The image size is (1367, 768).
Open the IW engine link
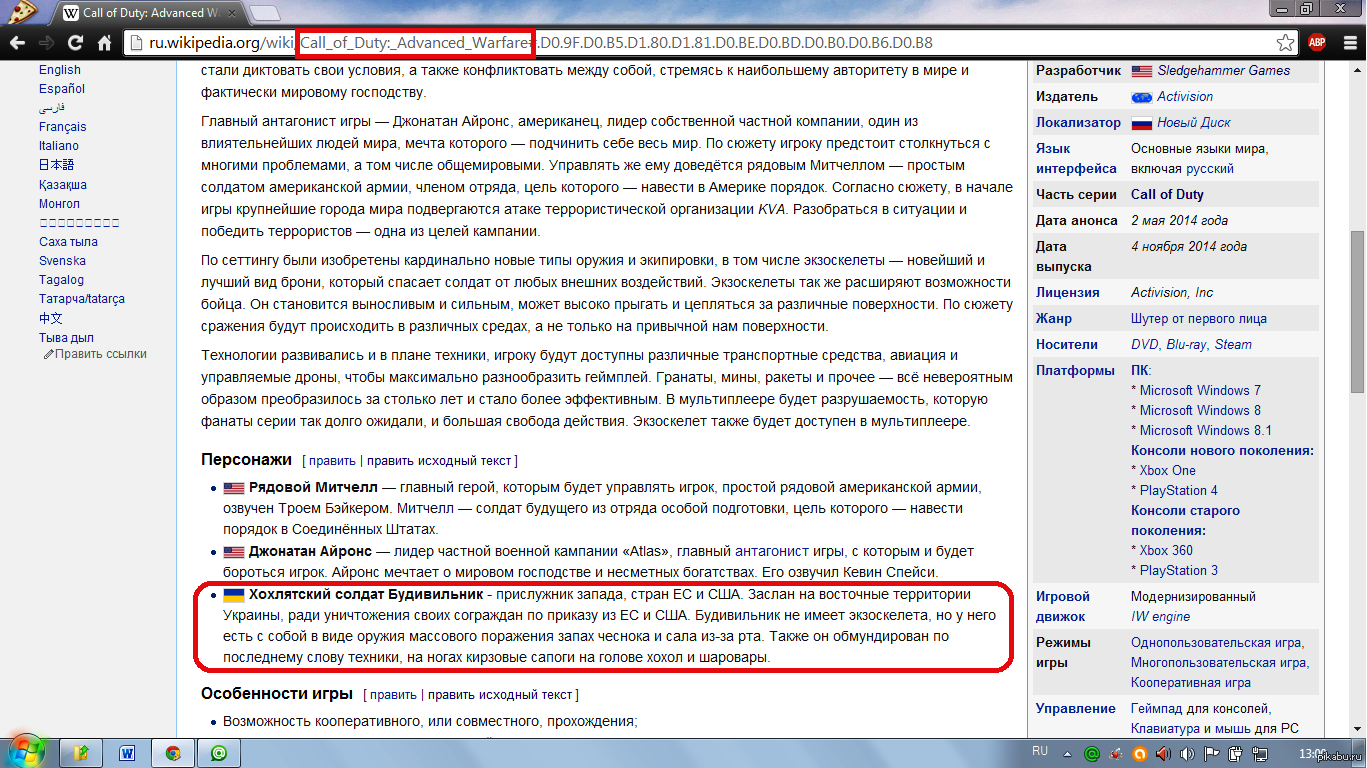[x=1160, y=617]
